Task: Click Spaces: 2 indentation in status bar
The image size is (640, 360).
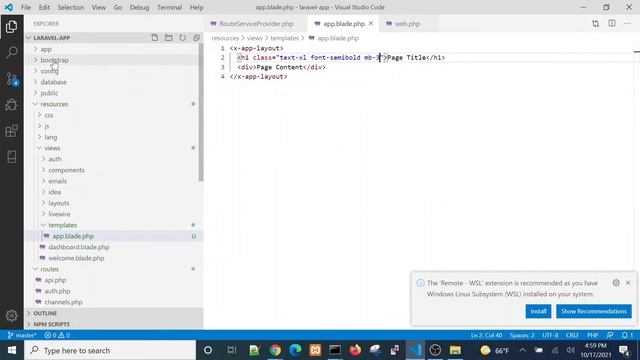Action: 522,335
